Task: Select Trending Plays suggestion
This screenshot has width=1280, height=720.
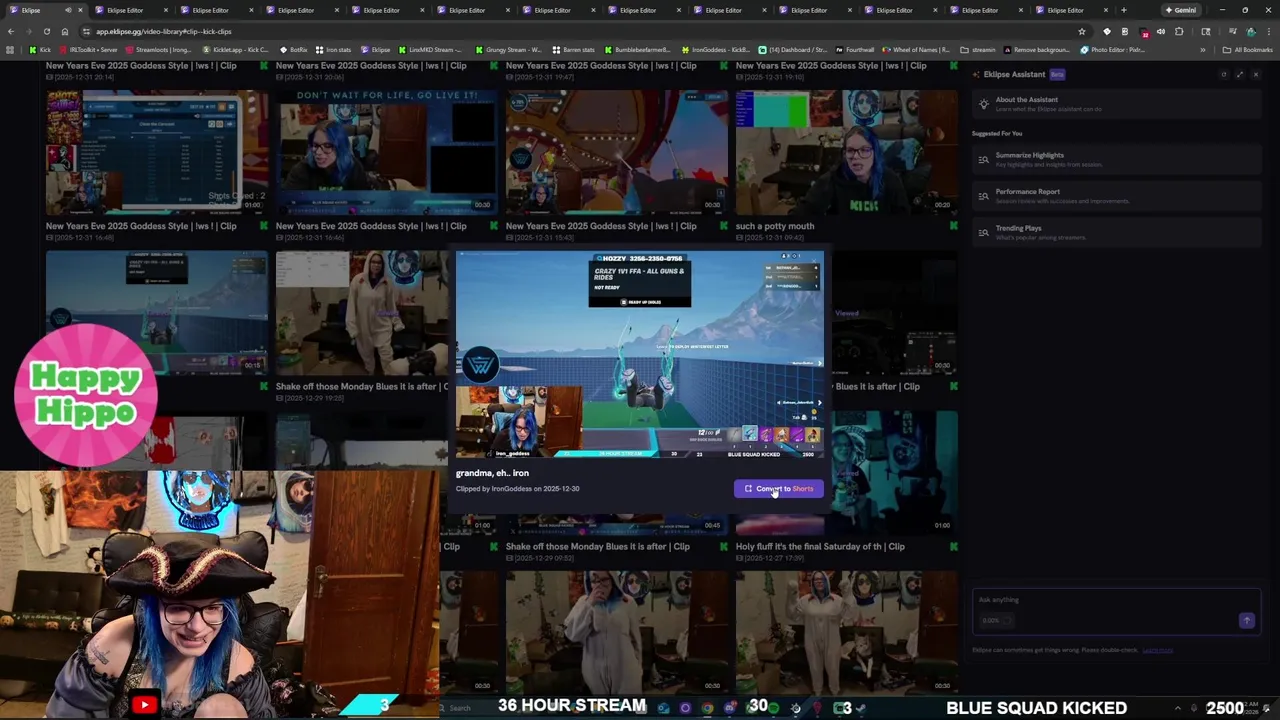Action: click(x=1116, y=232)
